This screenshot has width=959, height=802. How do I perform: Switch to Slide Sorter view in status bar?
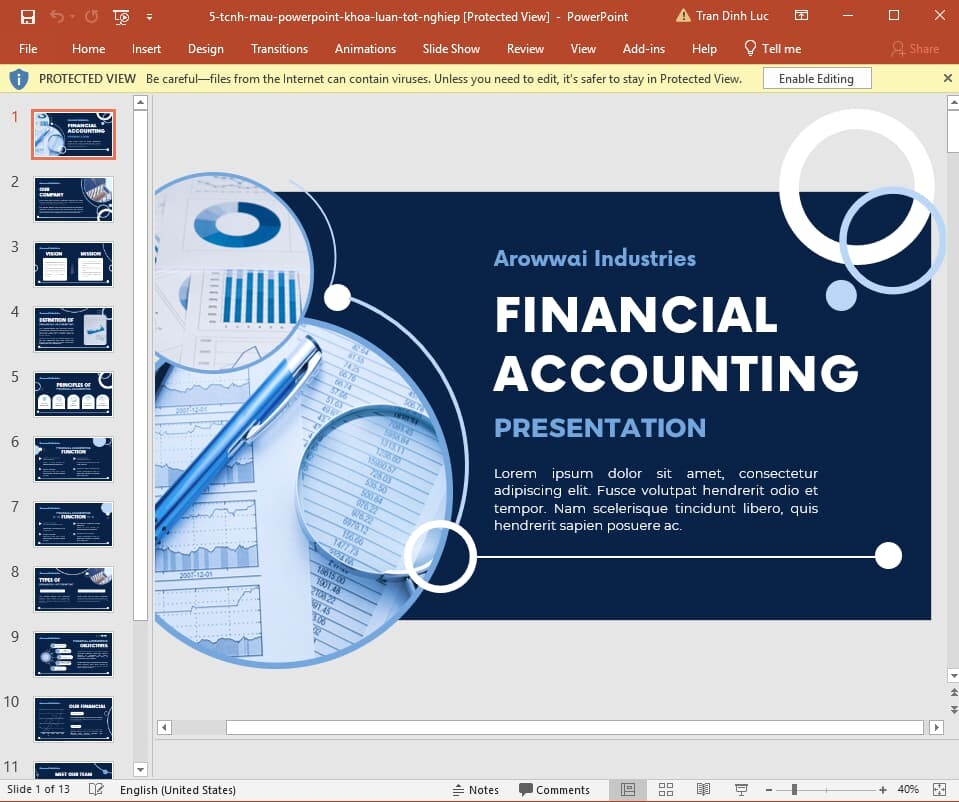point(666,789)
